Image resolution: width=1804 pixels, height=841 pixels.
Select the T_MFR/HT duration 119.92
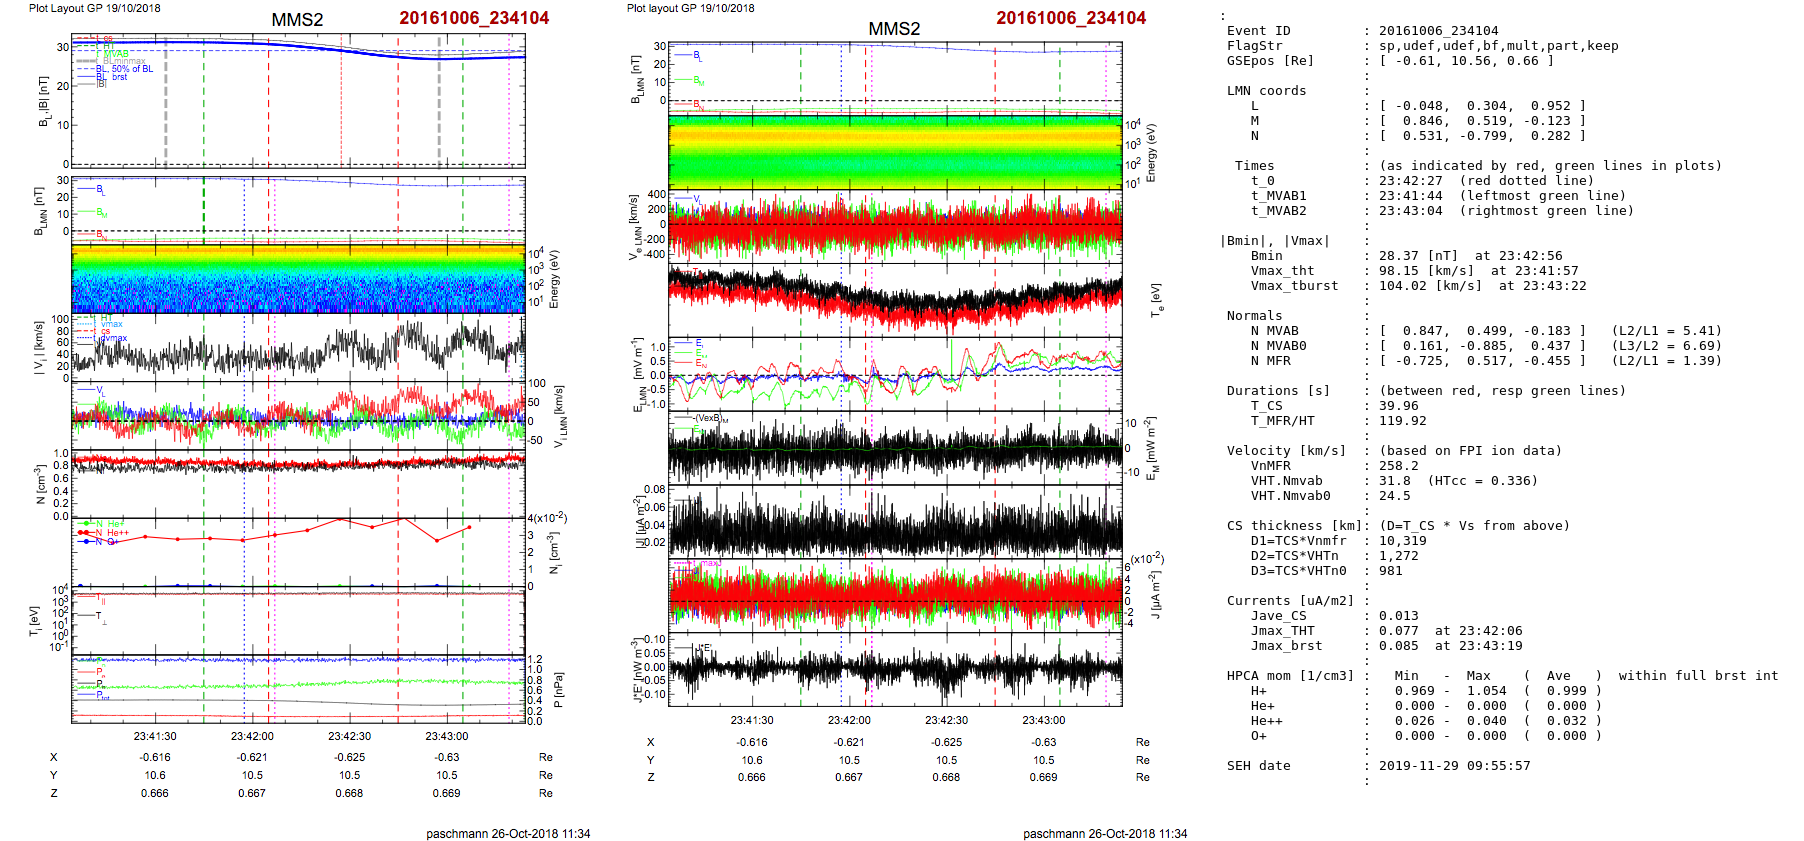click(x=1403, y=421)
